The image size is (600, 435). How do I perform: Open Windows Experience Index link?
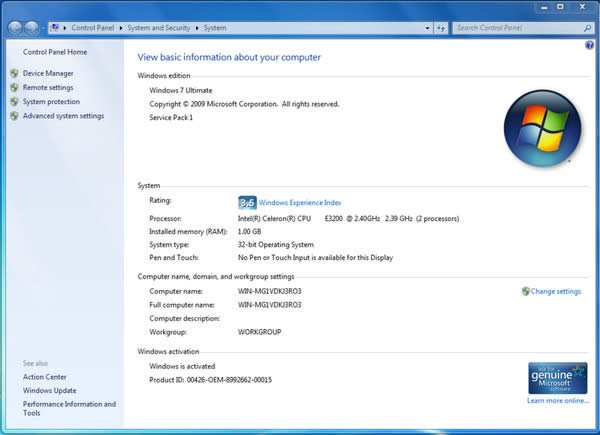pyautogui.click(x=299, y=202)
